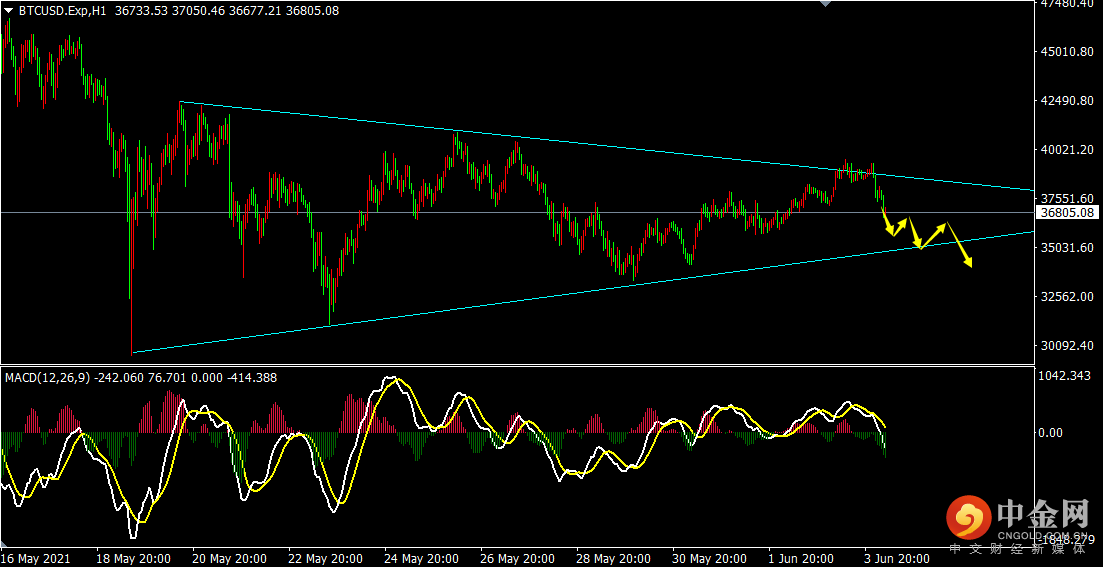Click the 32562.00 price scale label
Viewport: 1103px width, 567px height.
[1069, 296]
